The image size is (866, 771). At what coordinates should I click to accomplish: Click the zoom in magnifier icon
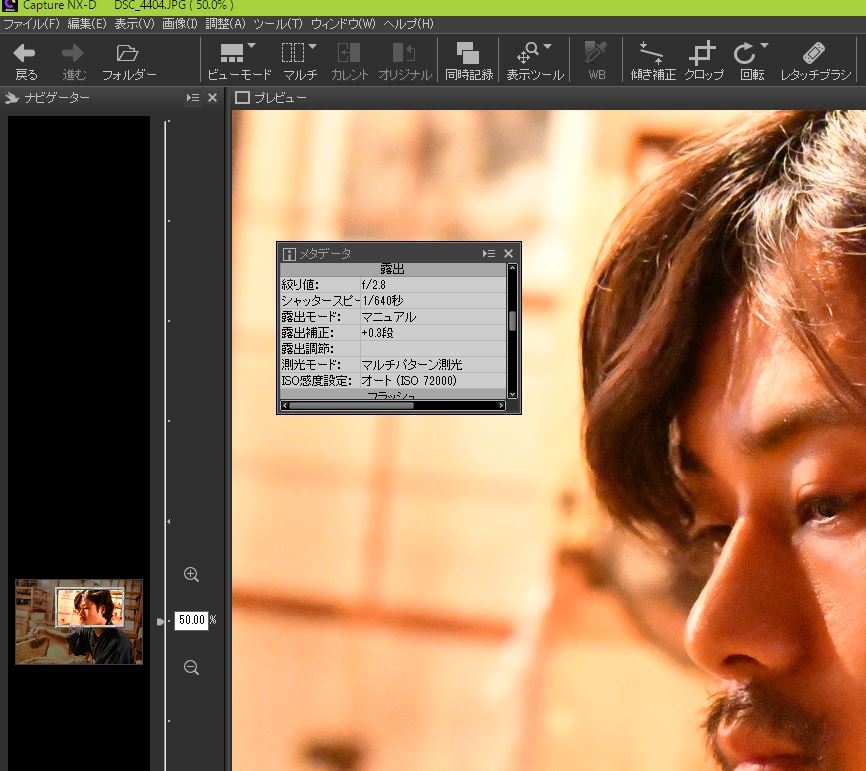pos(192,575)
